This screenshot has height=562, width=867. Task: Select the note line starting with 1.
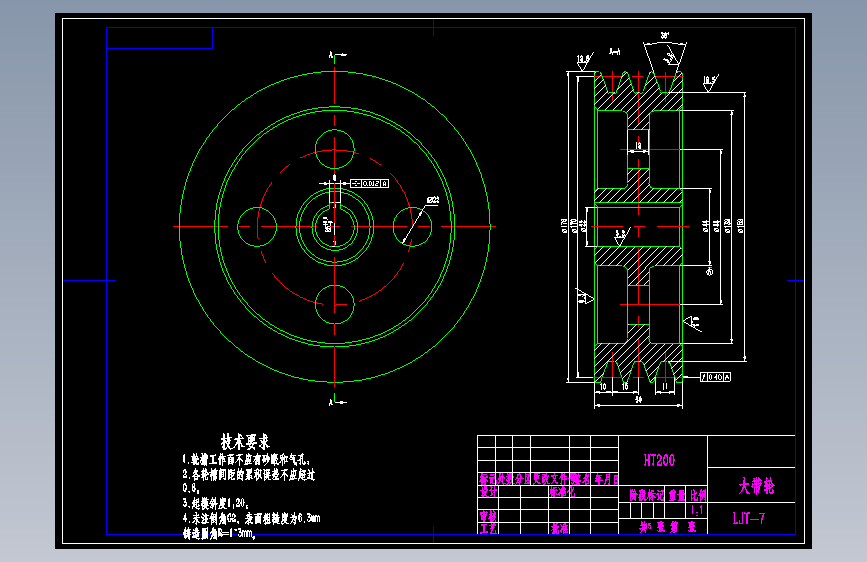(247, 460)
